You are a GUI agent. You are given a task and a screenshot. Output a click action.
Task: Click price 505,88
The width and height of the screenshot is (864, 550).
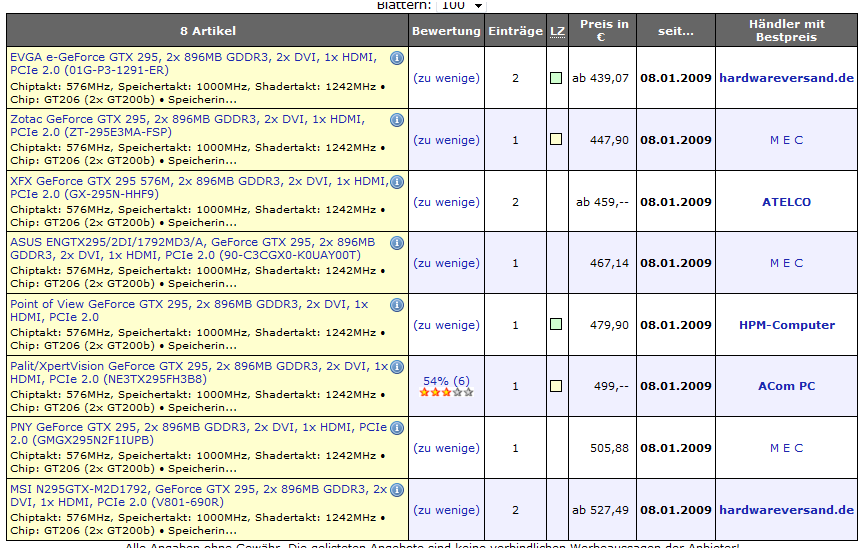(x=609, y=448)
